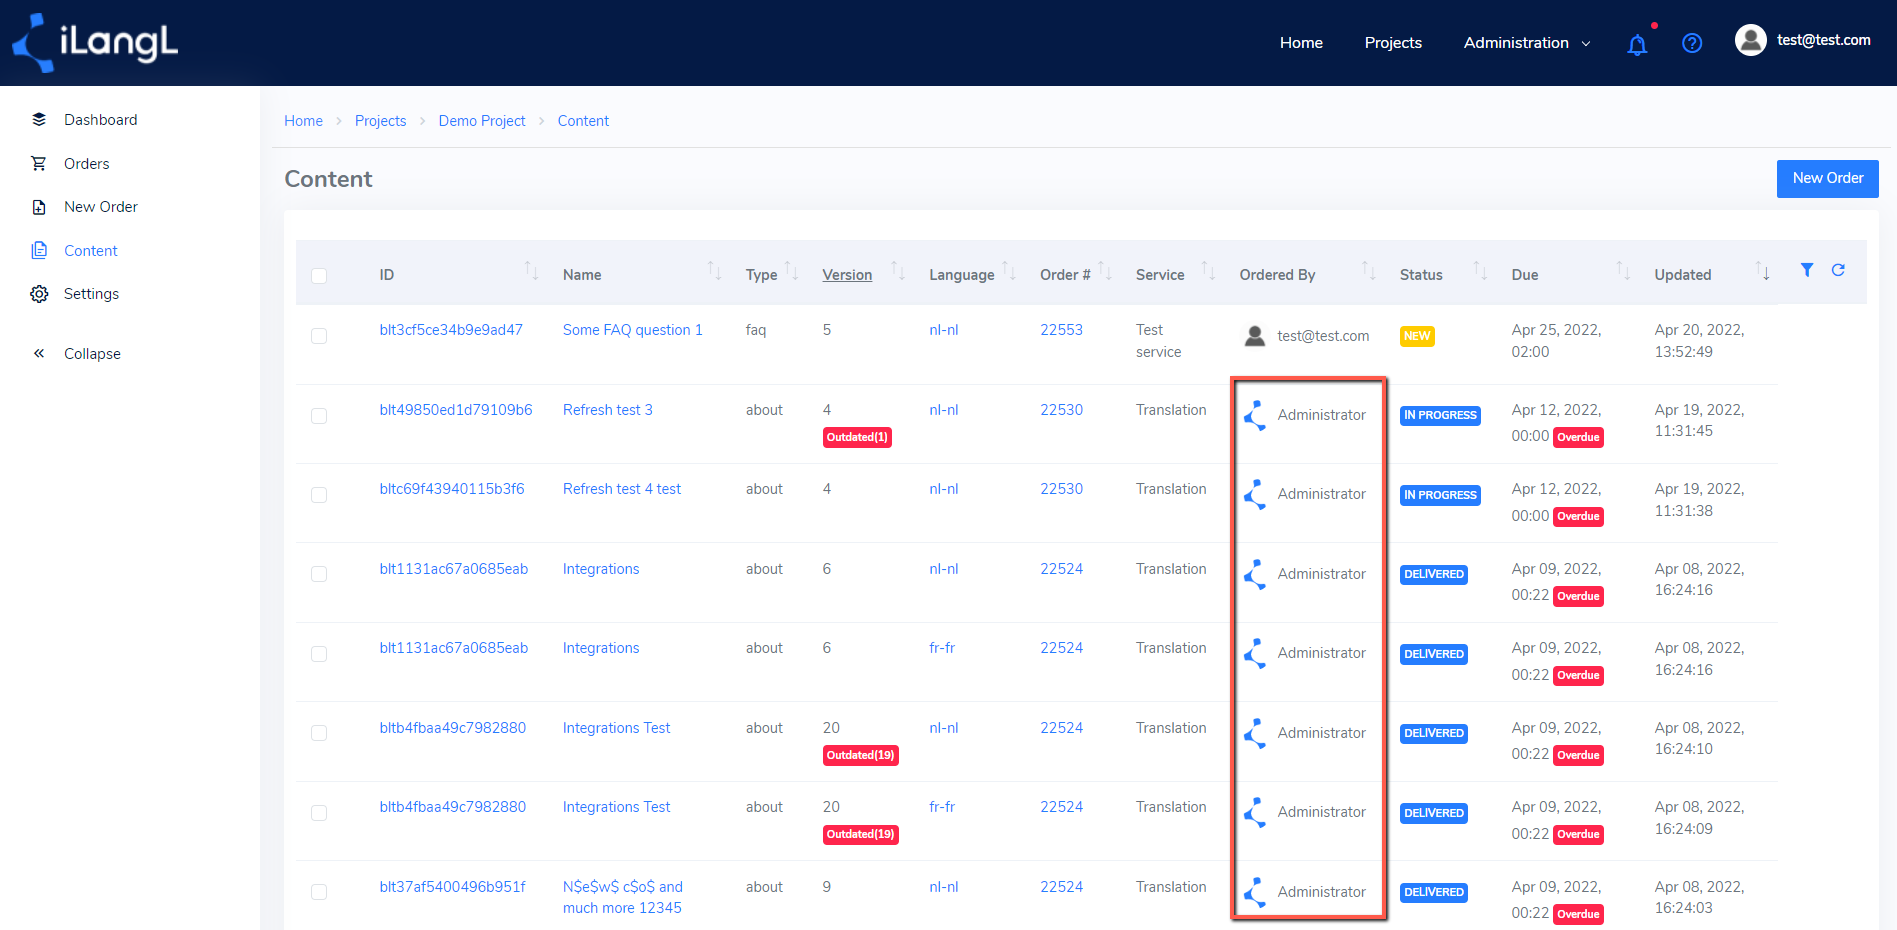Go to Home in top navigation bar

[x=1301, y=43]
